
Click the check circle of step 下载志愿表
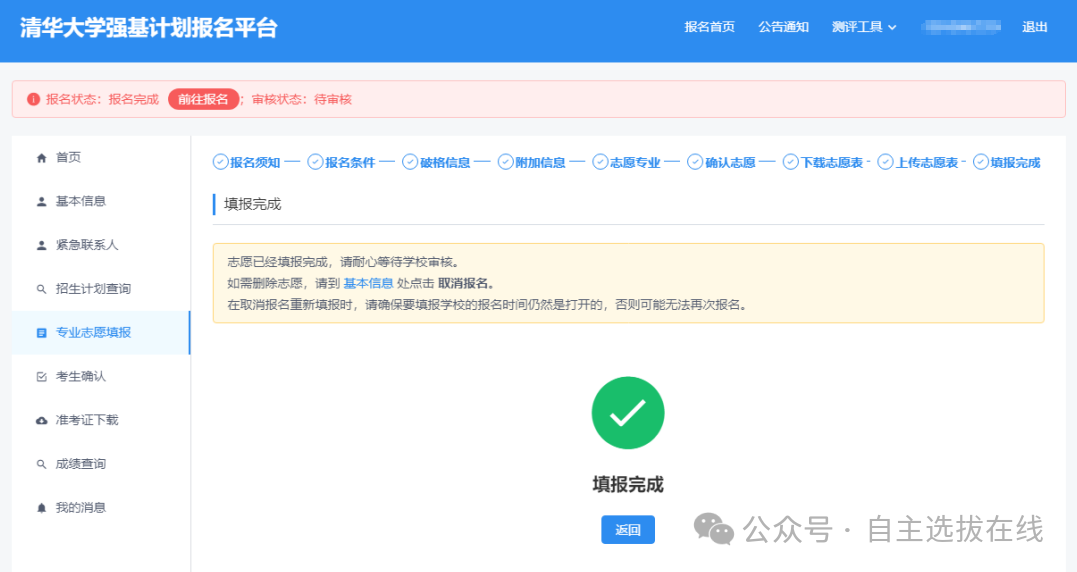pyautogui.click(x=791, y=162)
